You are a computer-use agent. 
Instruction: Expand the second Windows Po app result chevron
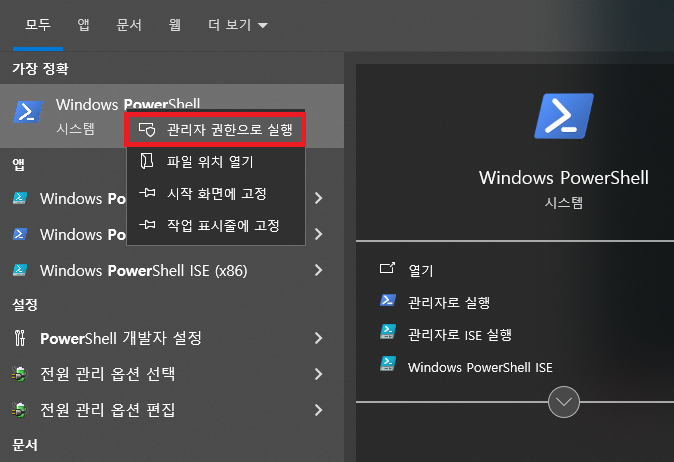point(319,234)
